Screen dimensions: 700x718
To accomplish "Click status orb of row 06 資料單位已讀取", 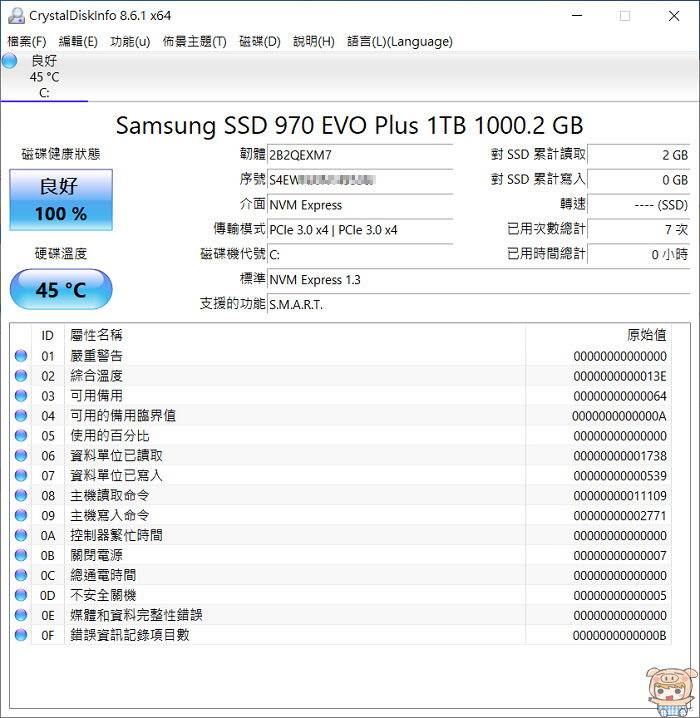I will pyautogui.click(x=21, y=455).
